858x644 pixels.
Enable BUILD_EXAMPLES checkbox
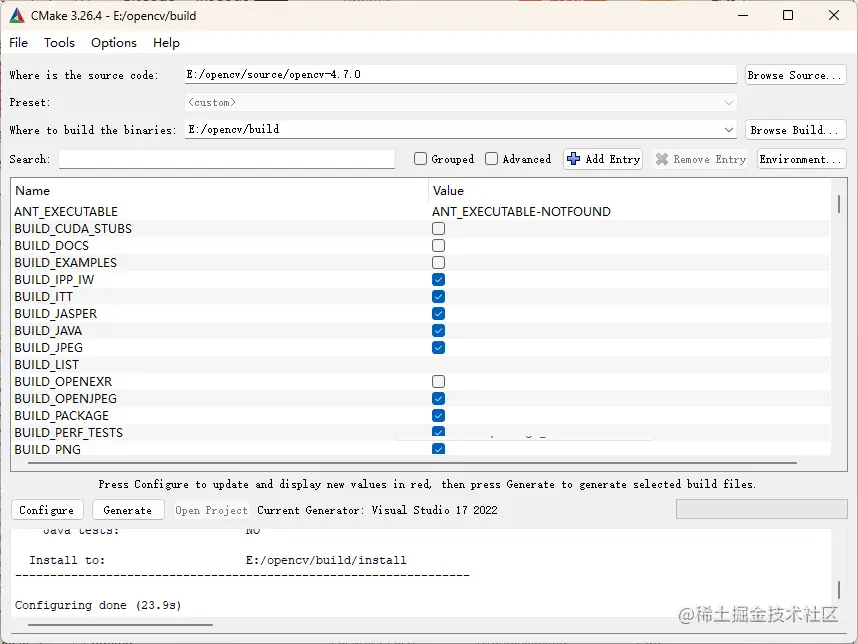pyautogui.click(x=438, y=263)
